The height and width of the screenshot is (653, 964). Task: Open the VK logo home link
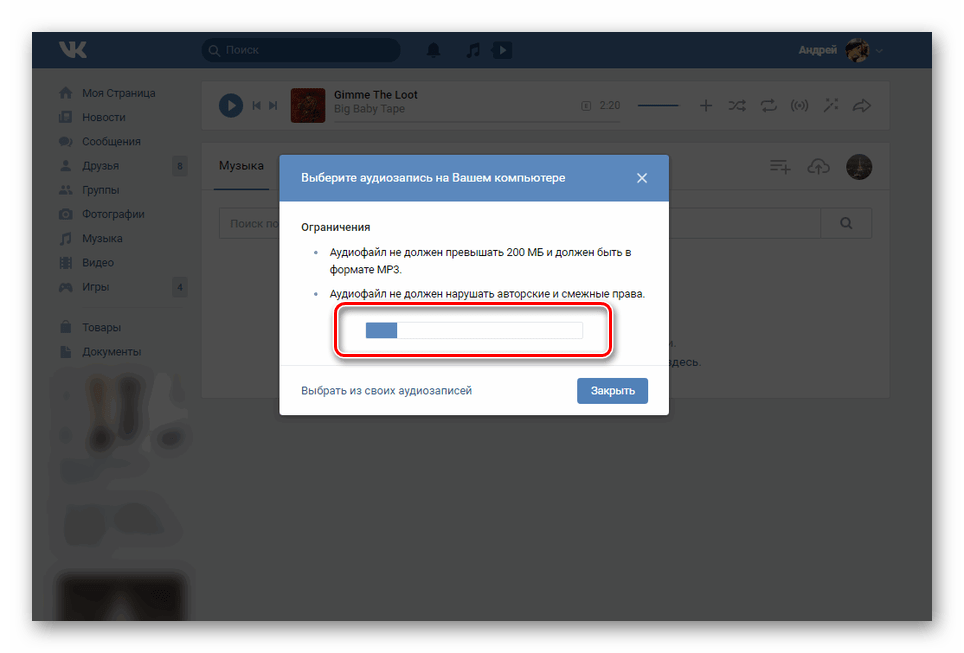[x=73, y=50]
